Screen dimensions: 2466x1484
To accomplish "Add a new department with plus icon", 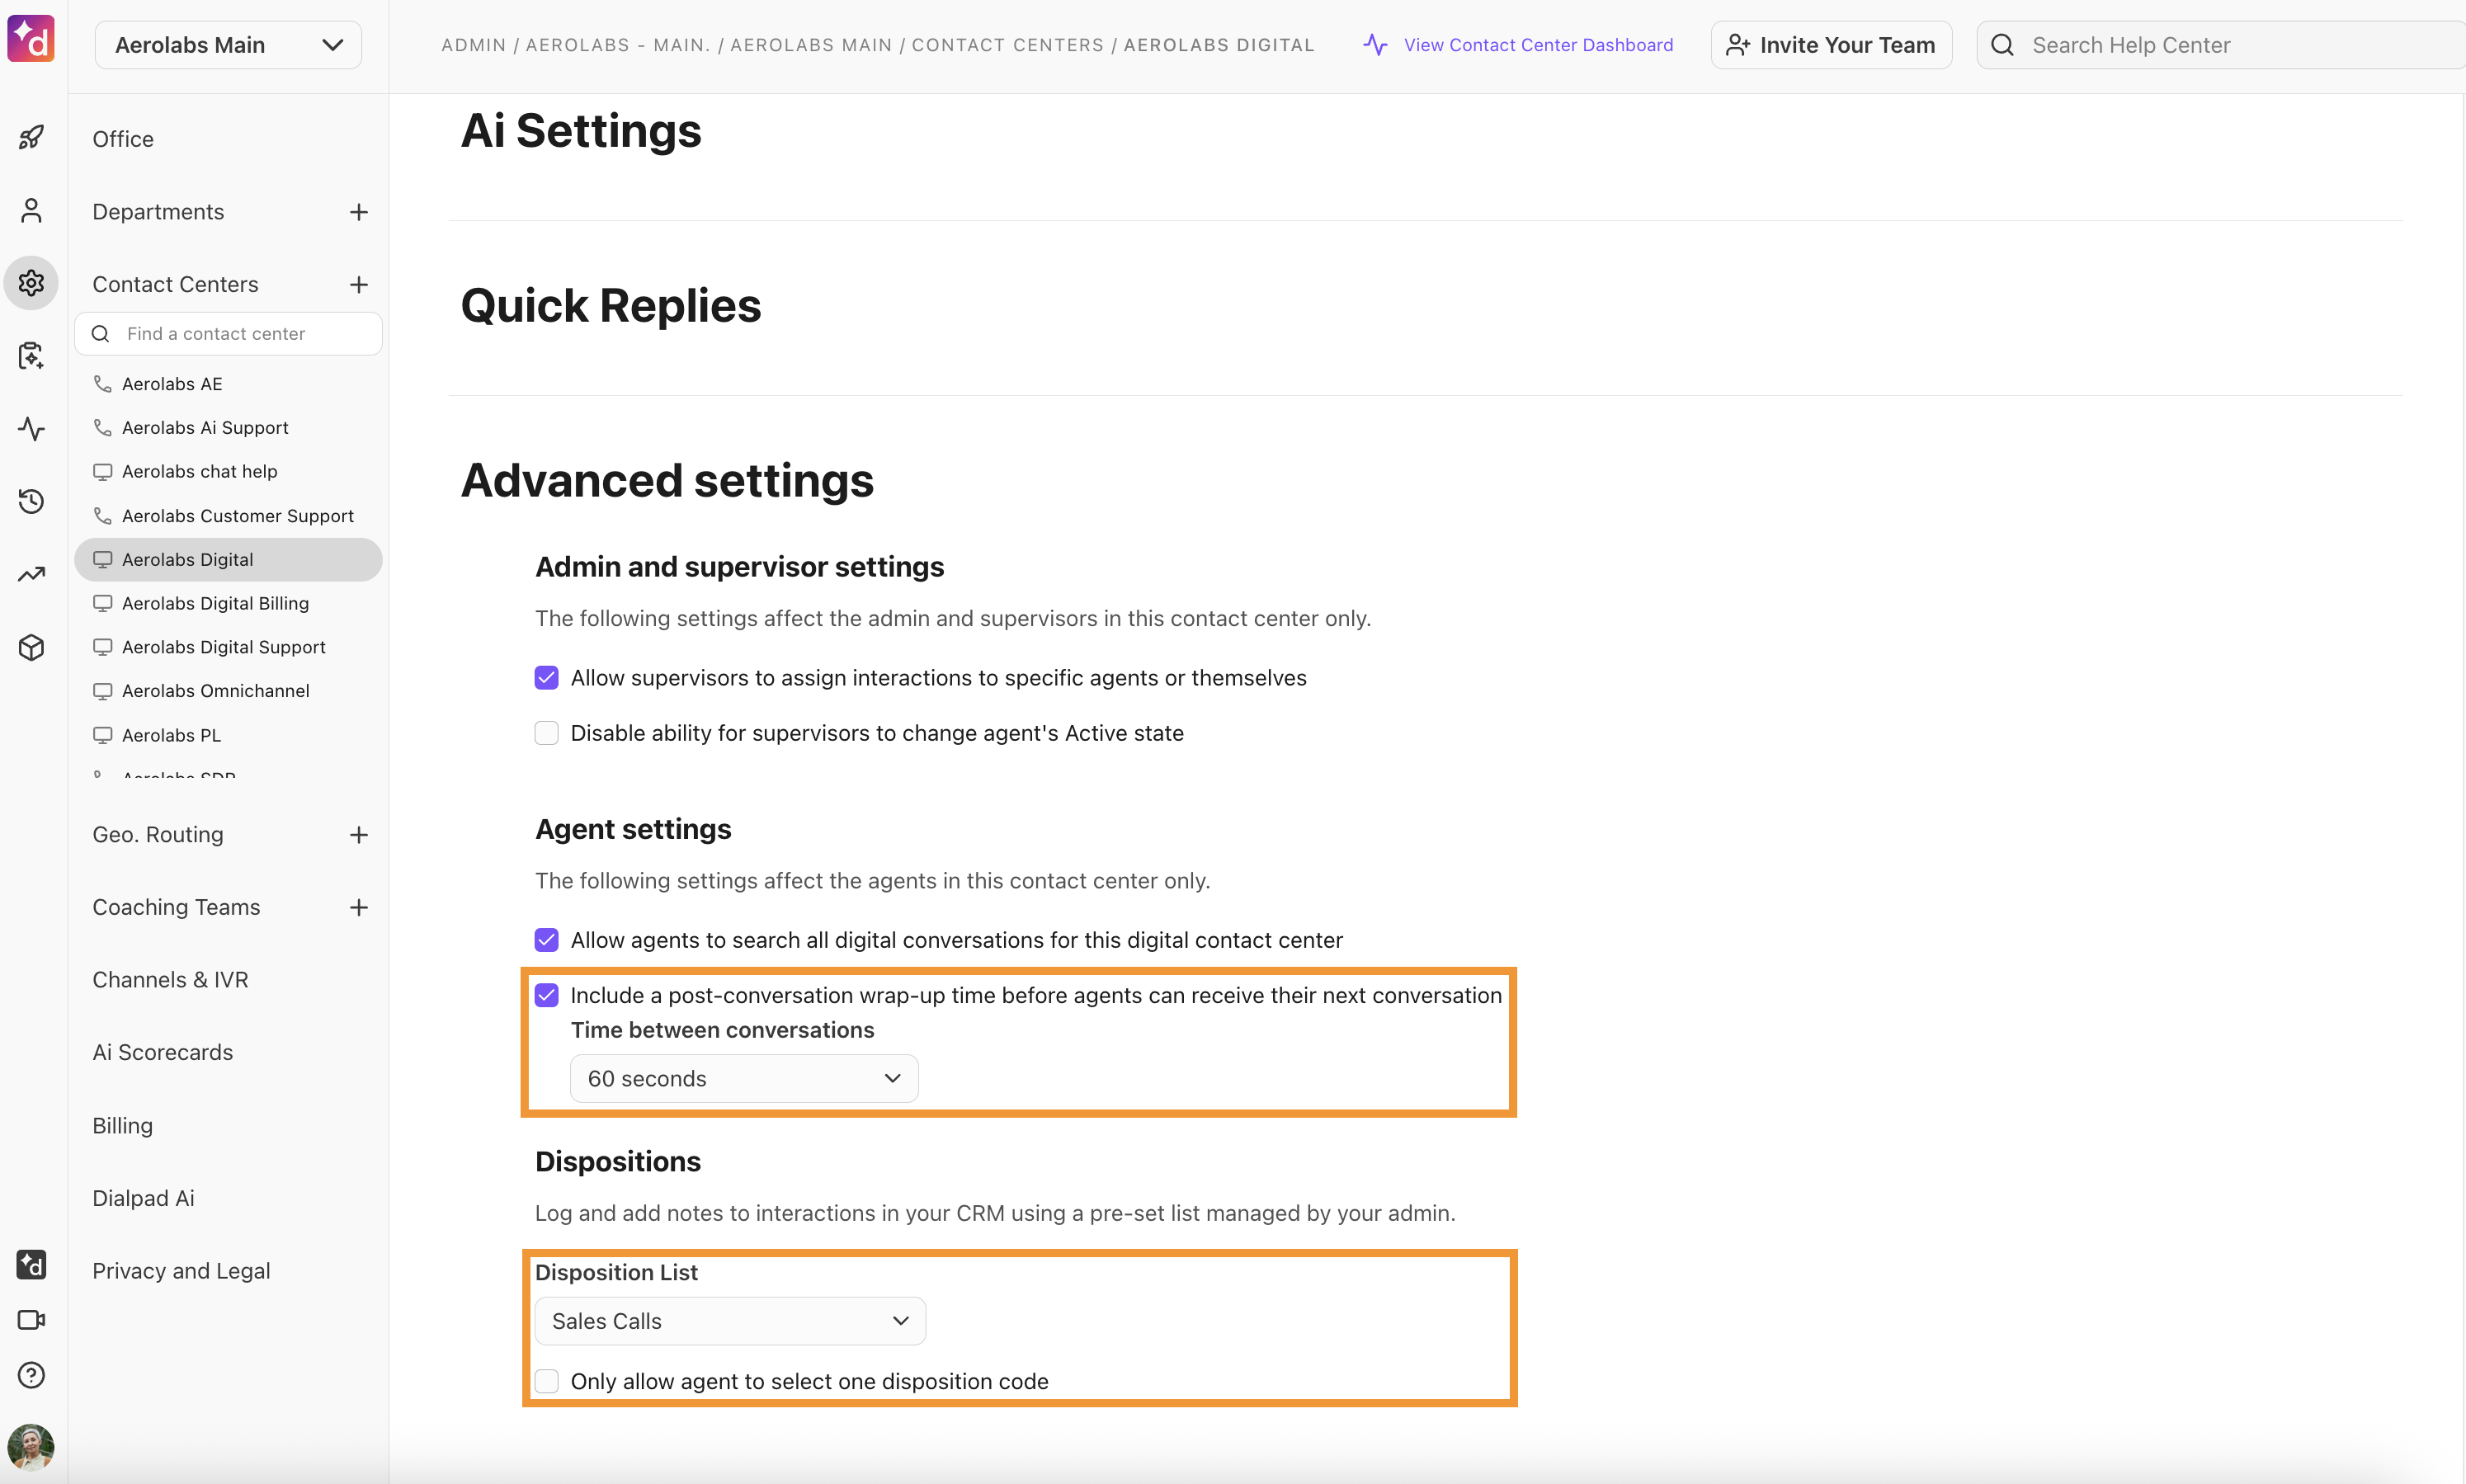I will (x=359, y=212).
